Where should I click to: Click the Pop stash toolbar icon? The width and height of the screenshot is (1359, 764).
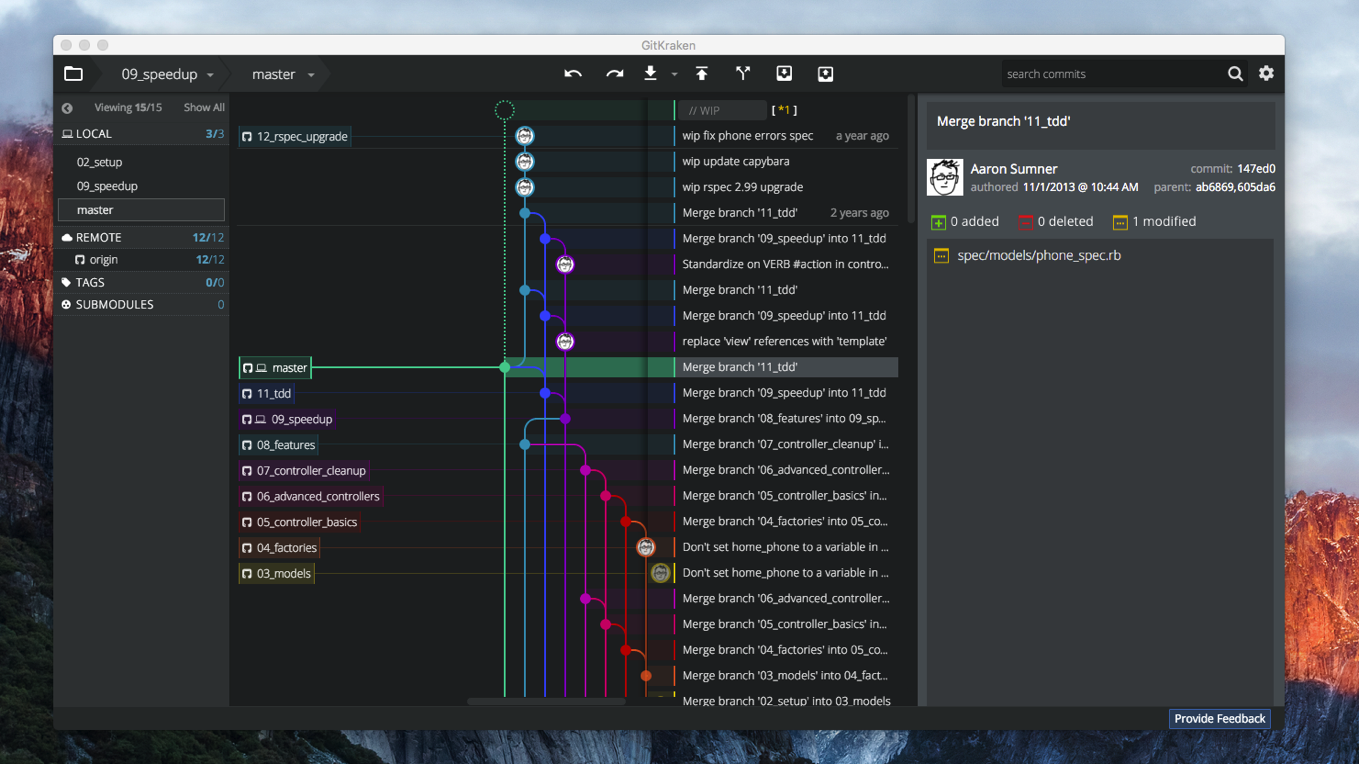coord(825,73)
